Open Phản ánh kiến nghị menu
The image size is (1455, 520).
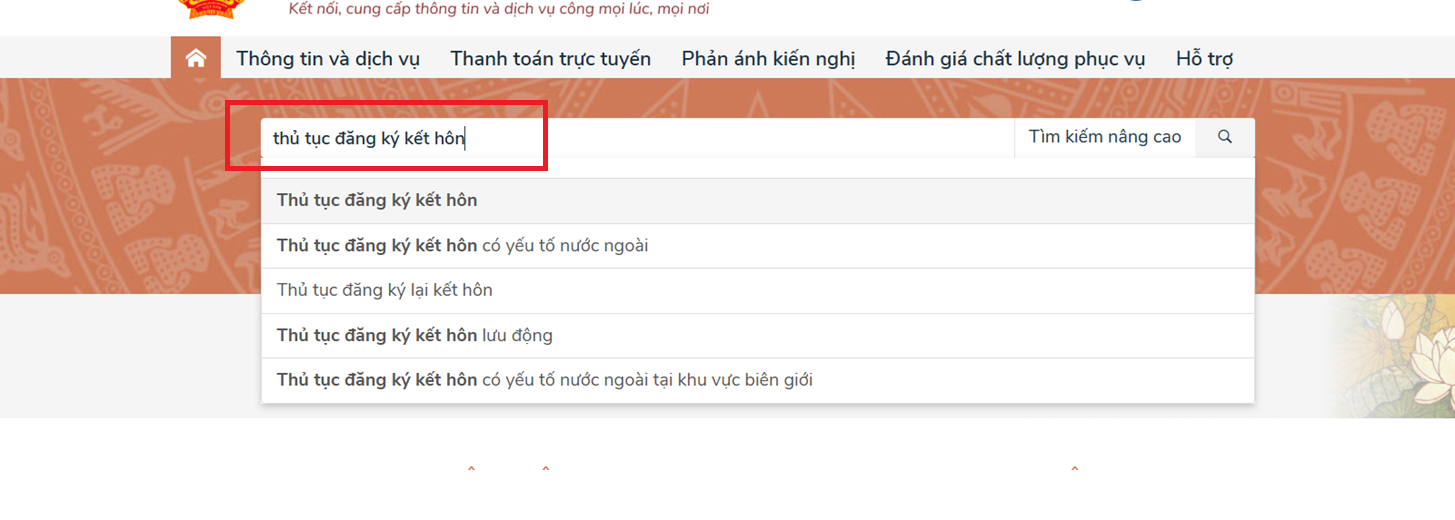768,59
